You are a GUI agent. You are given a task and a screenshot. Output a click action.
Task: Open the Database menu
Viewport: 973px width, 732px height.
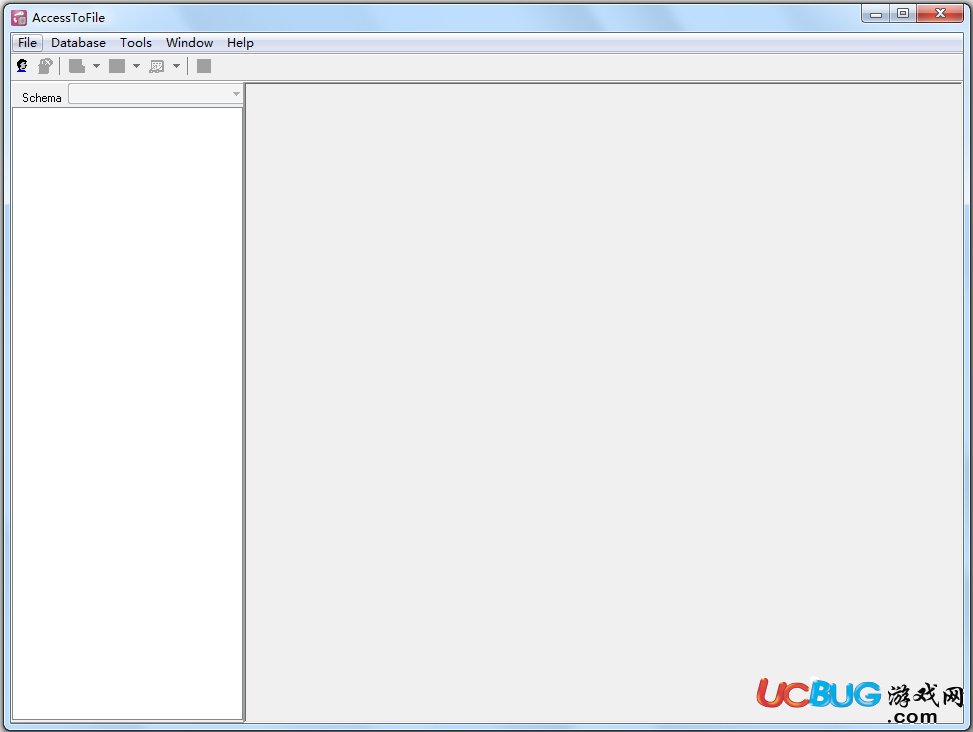tap(78, 43)
